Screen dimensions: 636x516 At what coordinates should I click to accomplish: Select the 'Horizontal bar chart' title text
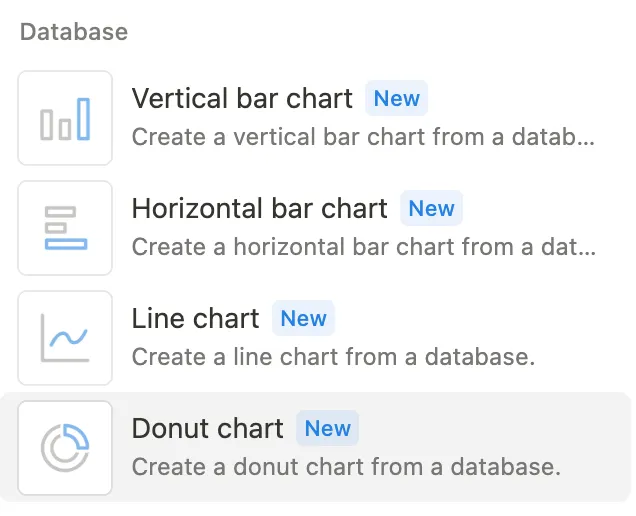coord(259,209)
